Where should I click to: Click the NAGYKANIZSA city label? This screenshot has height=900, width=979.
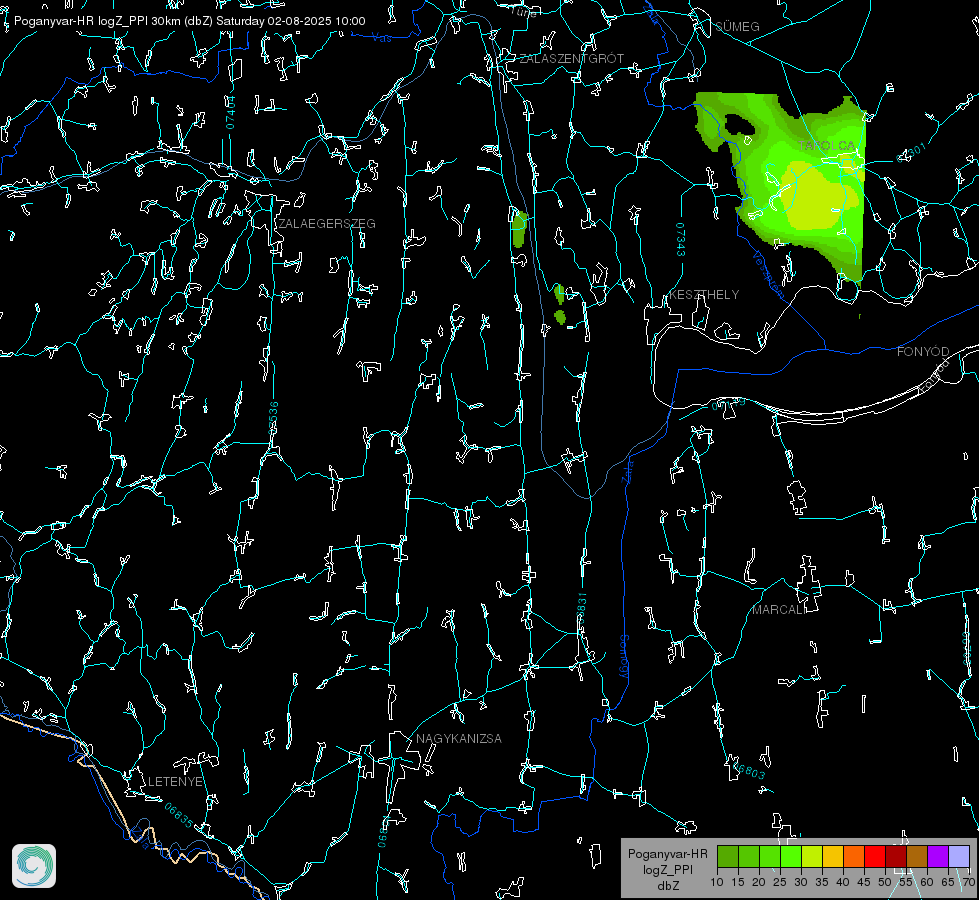point(459,738)
